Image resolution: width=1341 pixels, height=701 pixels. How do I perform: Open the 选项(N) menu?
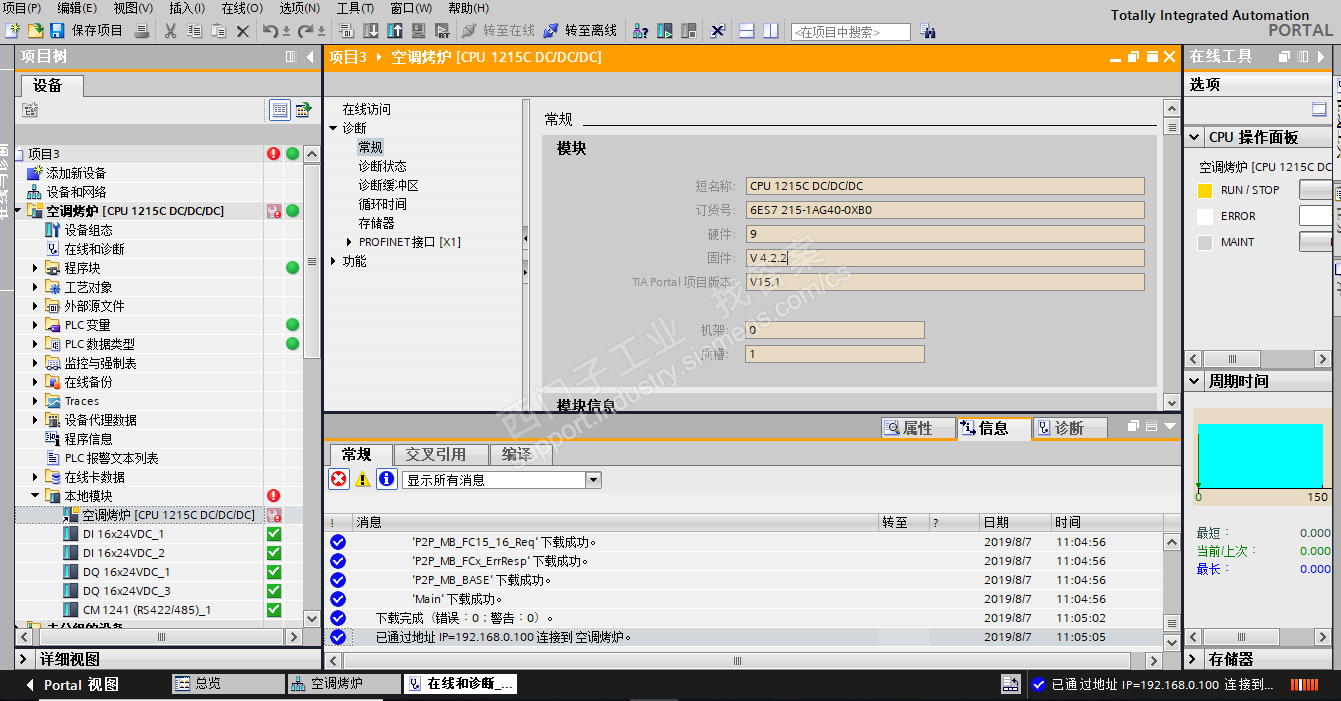pyautogui.click(x=299, y=8)
